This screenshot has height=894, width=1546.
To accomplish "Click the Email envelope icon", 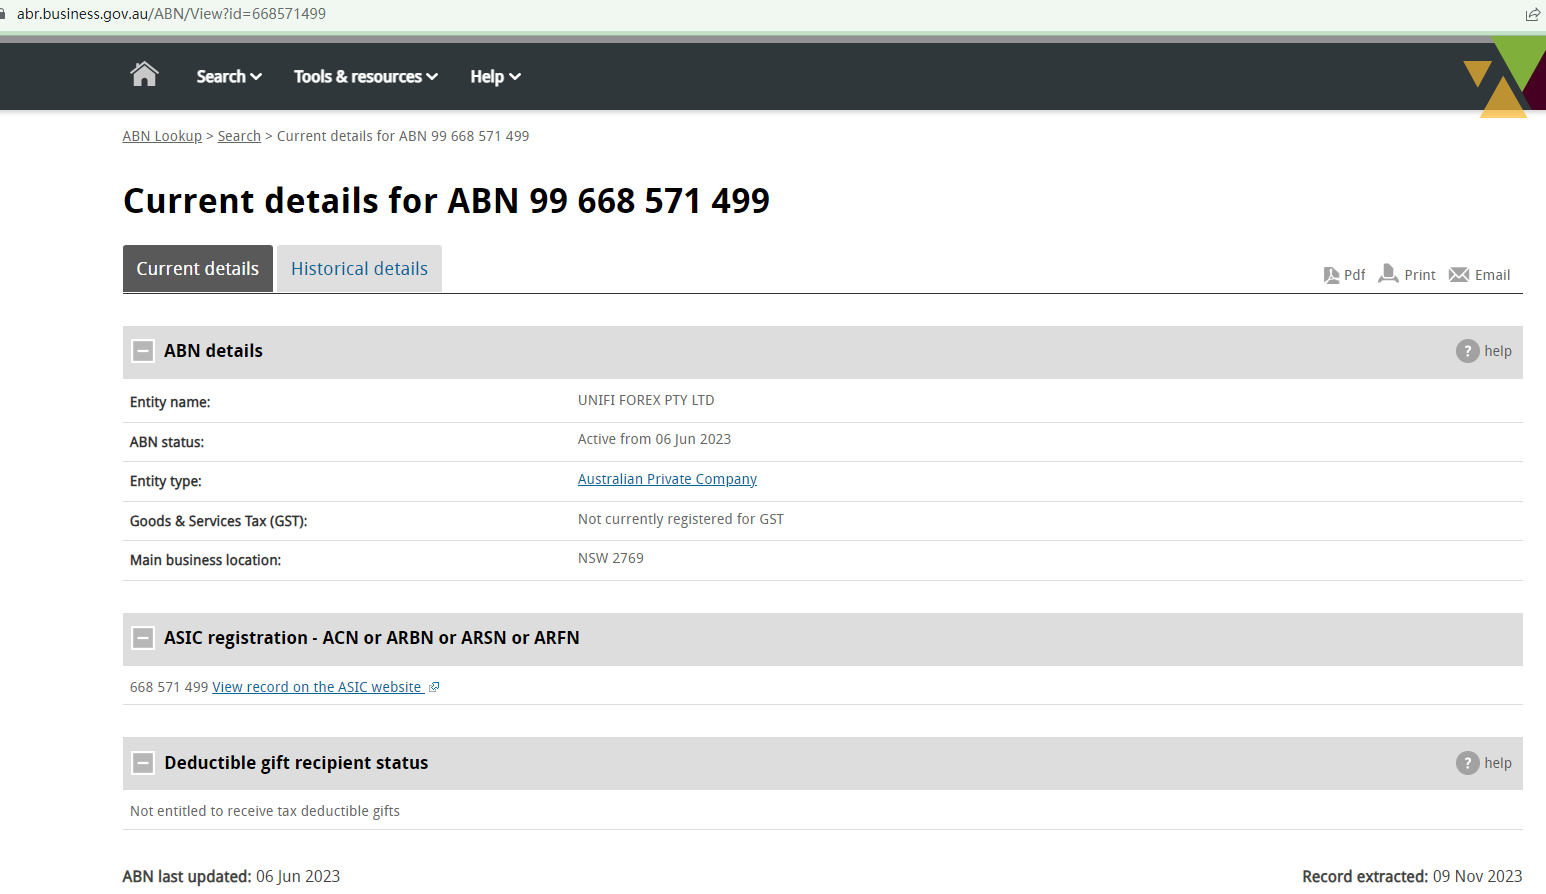I will click(1459, 275).
